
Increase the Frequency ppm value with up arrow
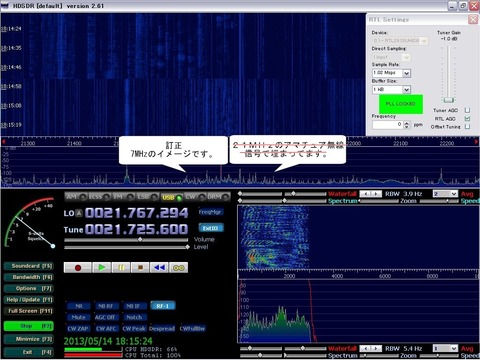pyautogui.click(x=406, y=123)
